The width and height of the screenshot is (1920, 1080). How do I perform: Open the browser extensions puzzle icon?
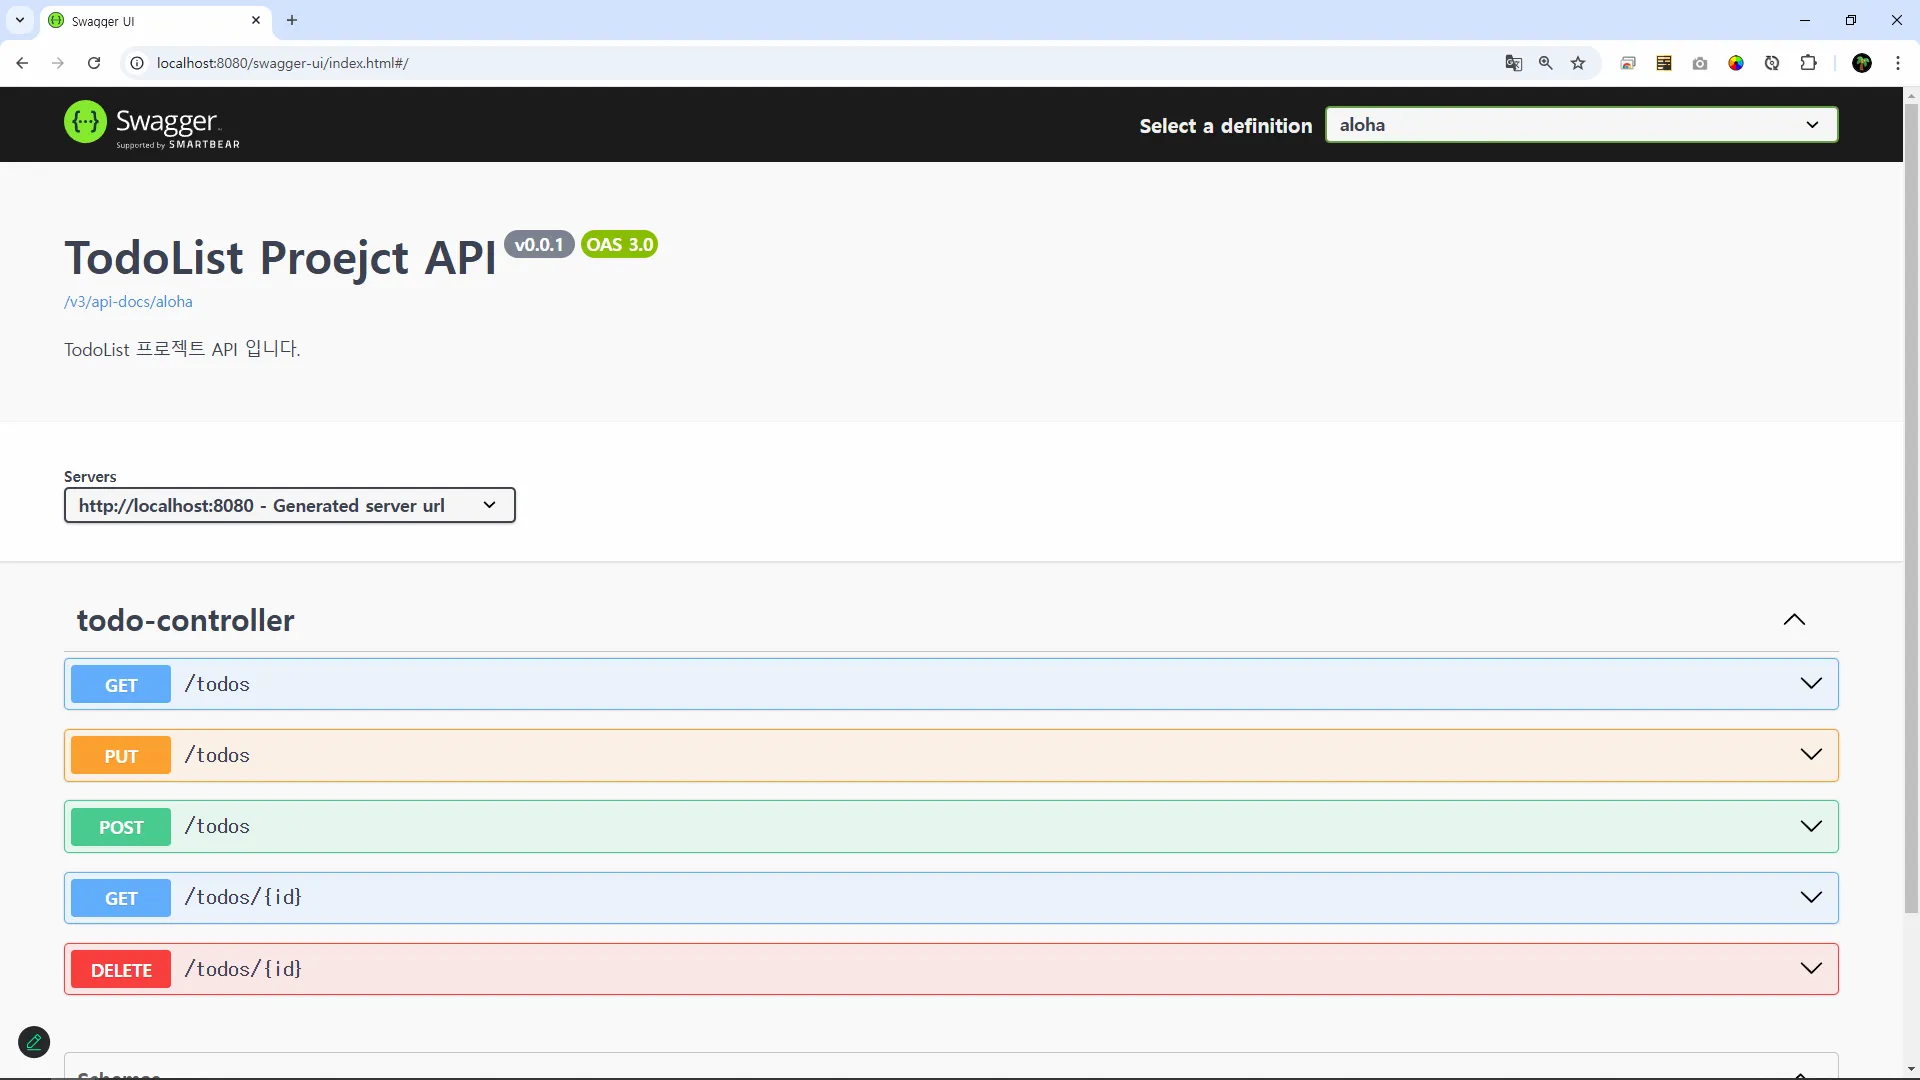tap(1808, 63)
